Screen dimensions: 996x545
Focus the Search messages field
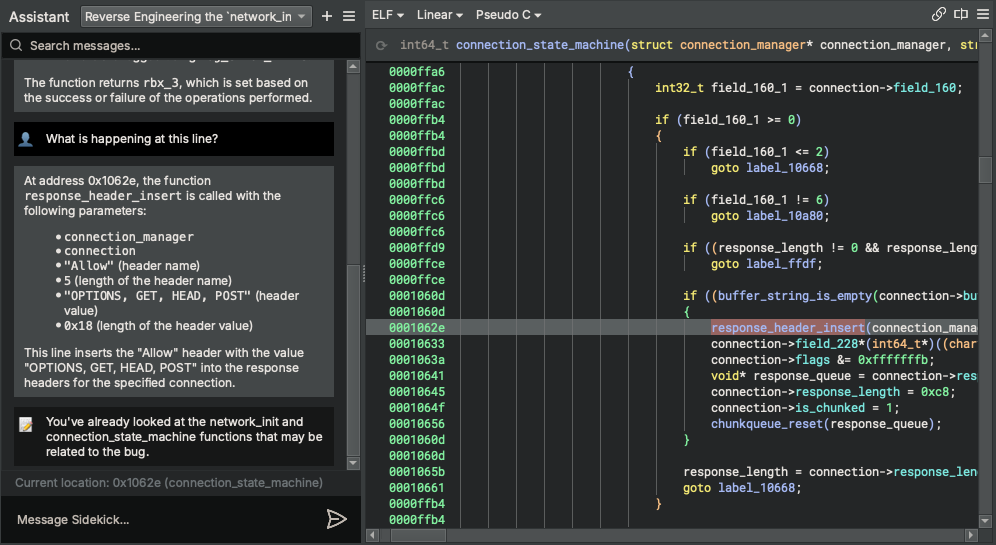click(180, 46)
